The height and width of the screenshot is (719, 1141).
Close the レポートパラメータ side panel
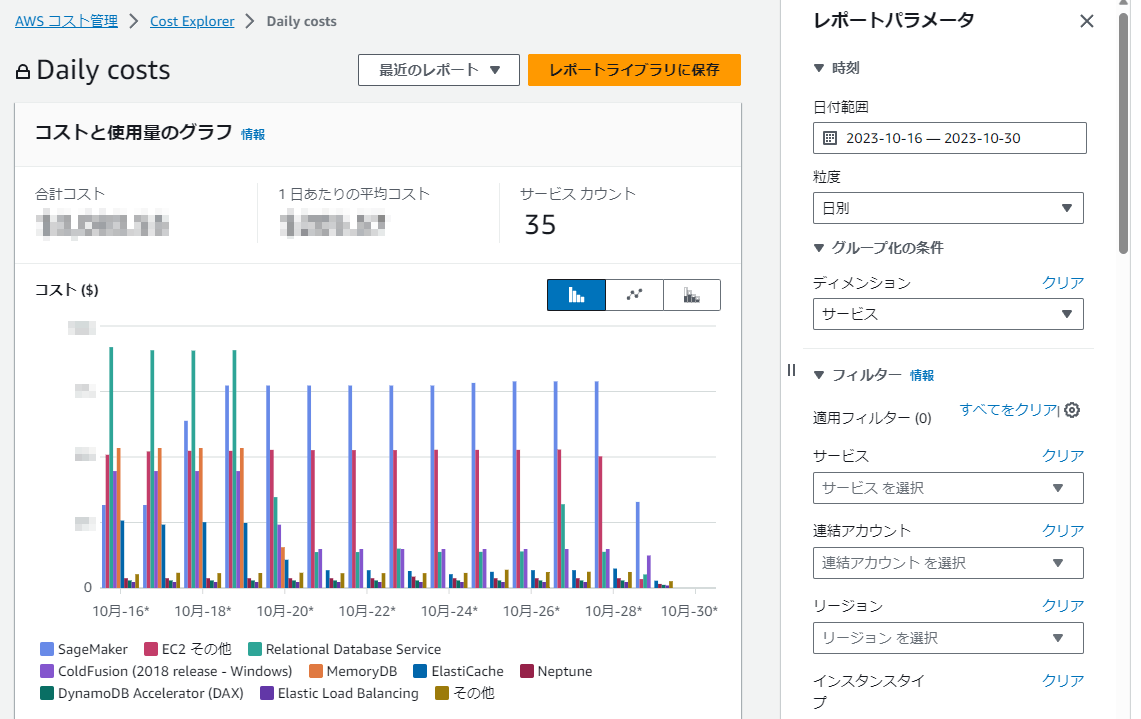coord(1087,20)
